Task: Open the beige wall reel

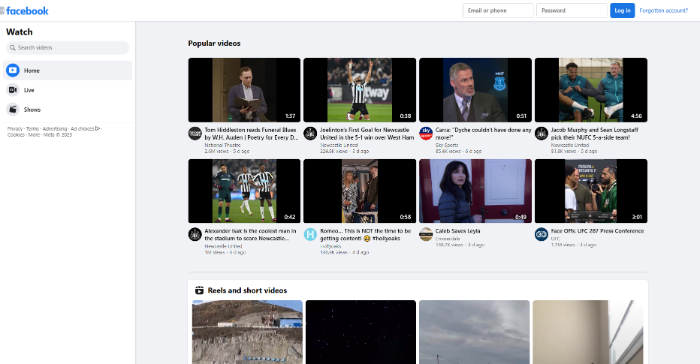Action: click(588, 332)
